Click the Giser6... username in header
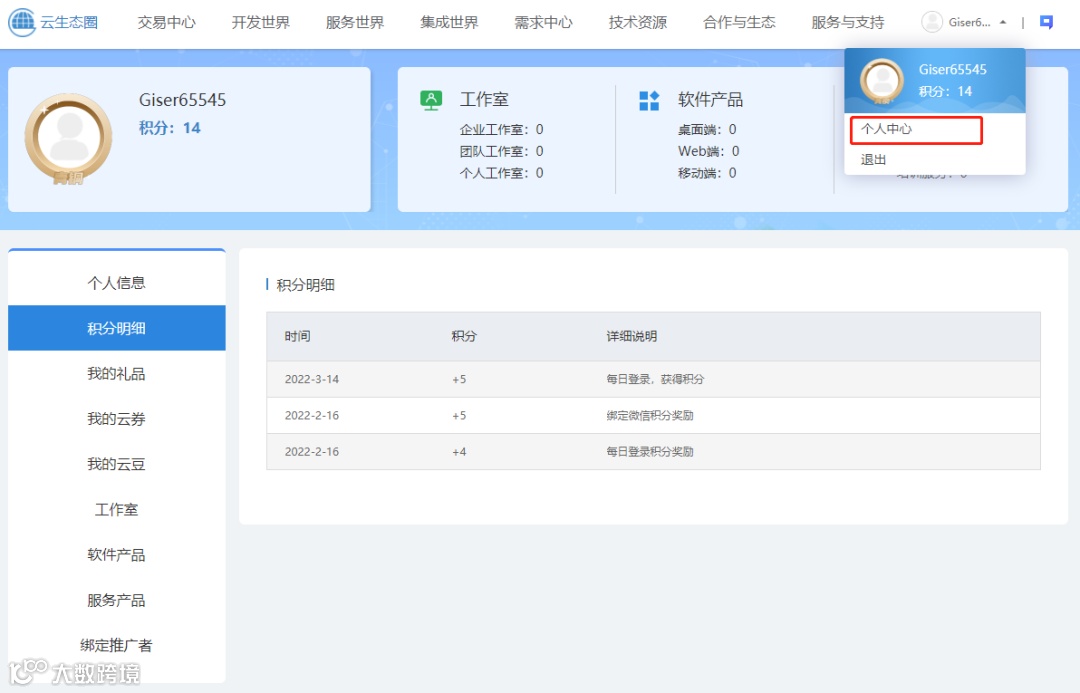 (x=969, y=22)
